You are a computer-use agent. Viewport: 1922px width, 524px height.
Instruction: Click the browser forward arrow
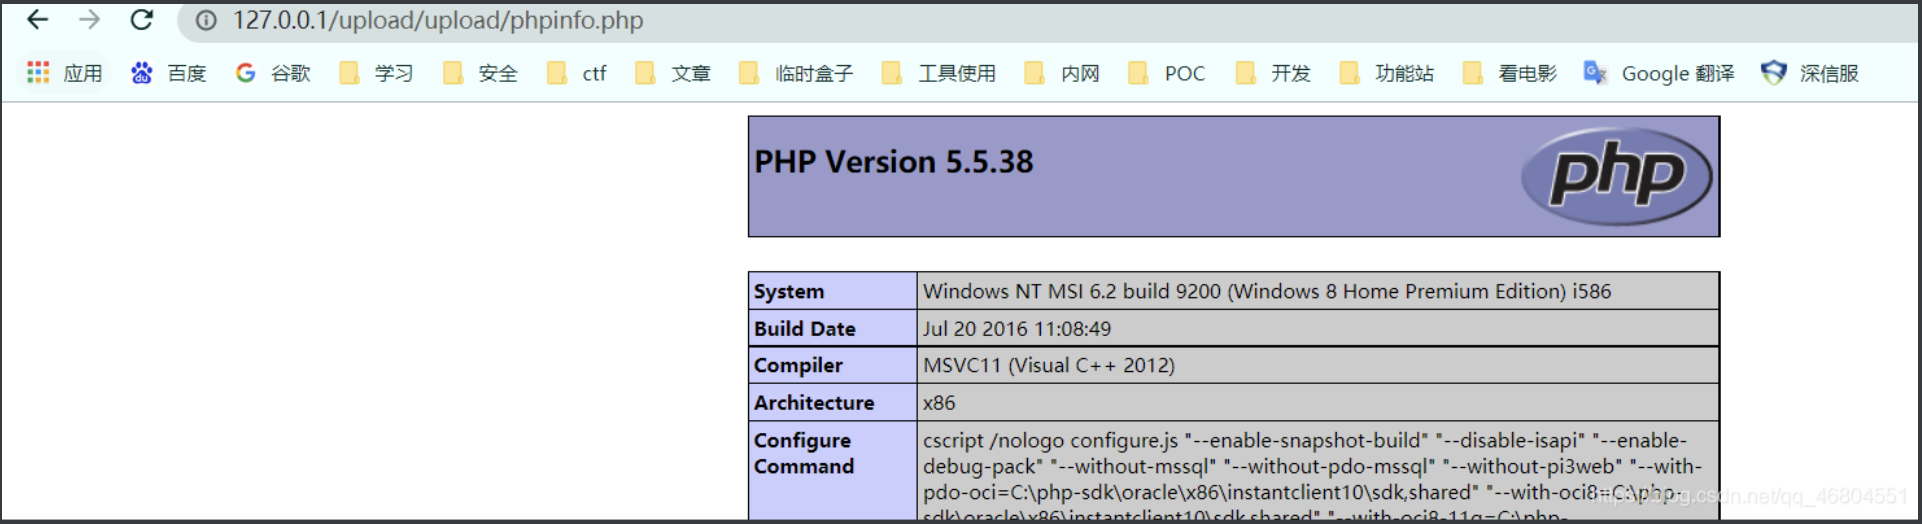click(x=89, y=20)
